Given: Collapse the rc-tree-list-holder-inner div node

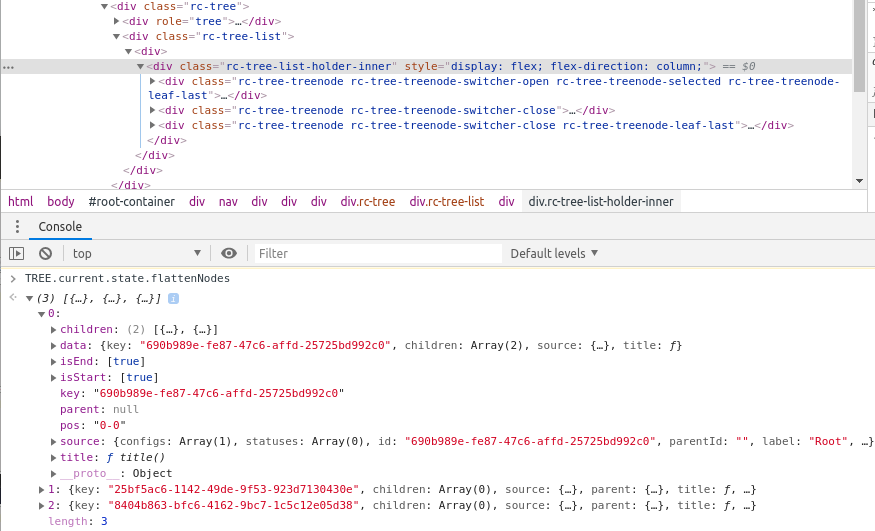Looking at the screenshot, I should click(x=141, y=66).
